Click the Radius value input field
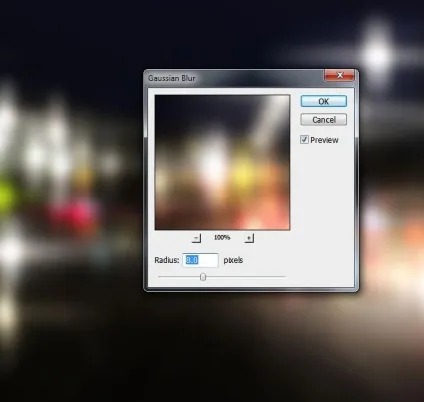The width and height of the screenshot is (424, 402). pos(200,260)
